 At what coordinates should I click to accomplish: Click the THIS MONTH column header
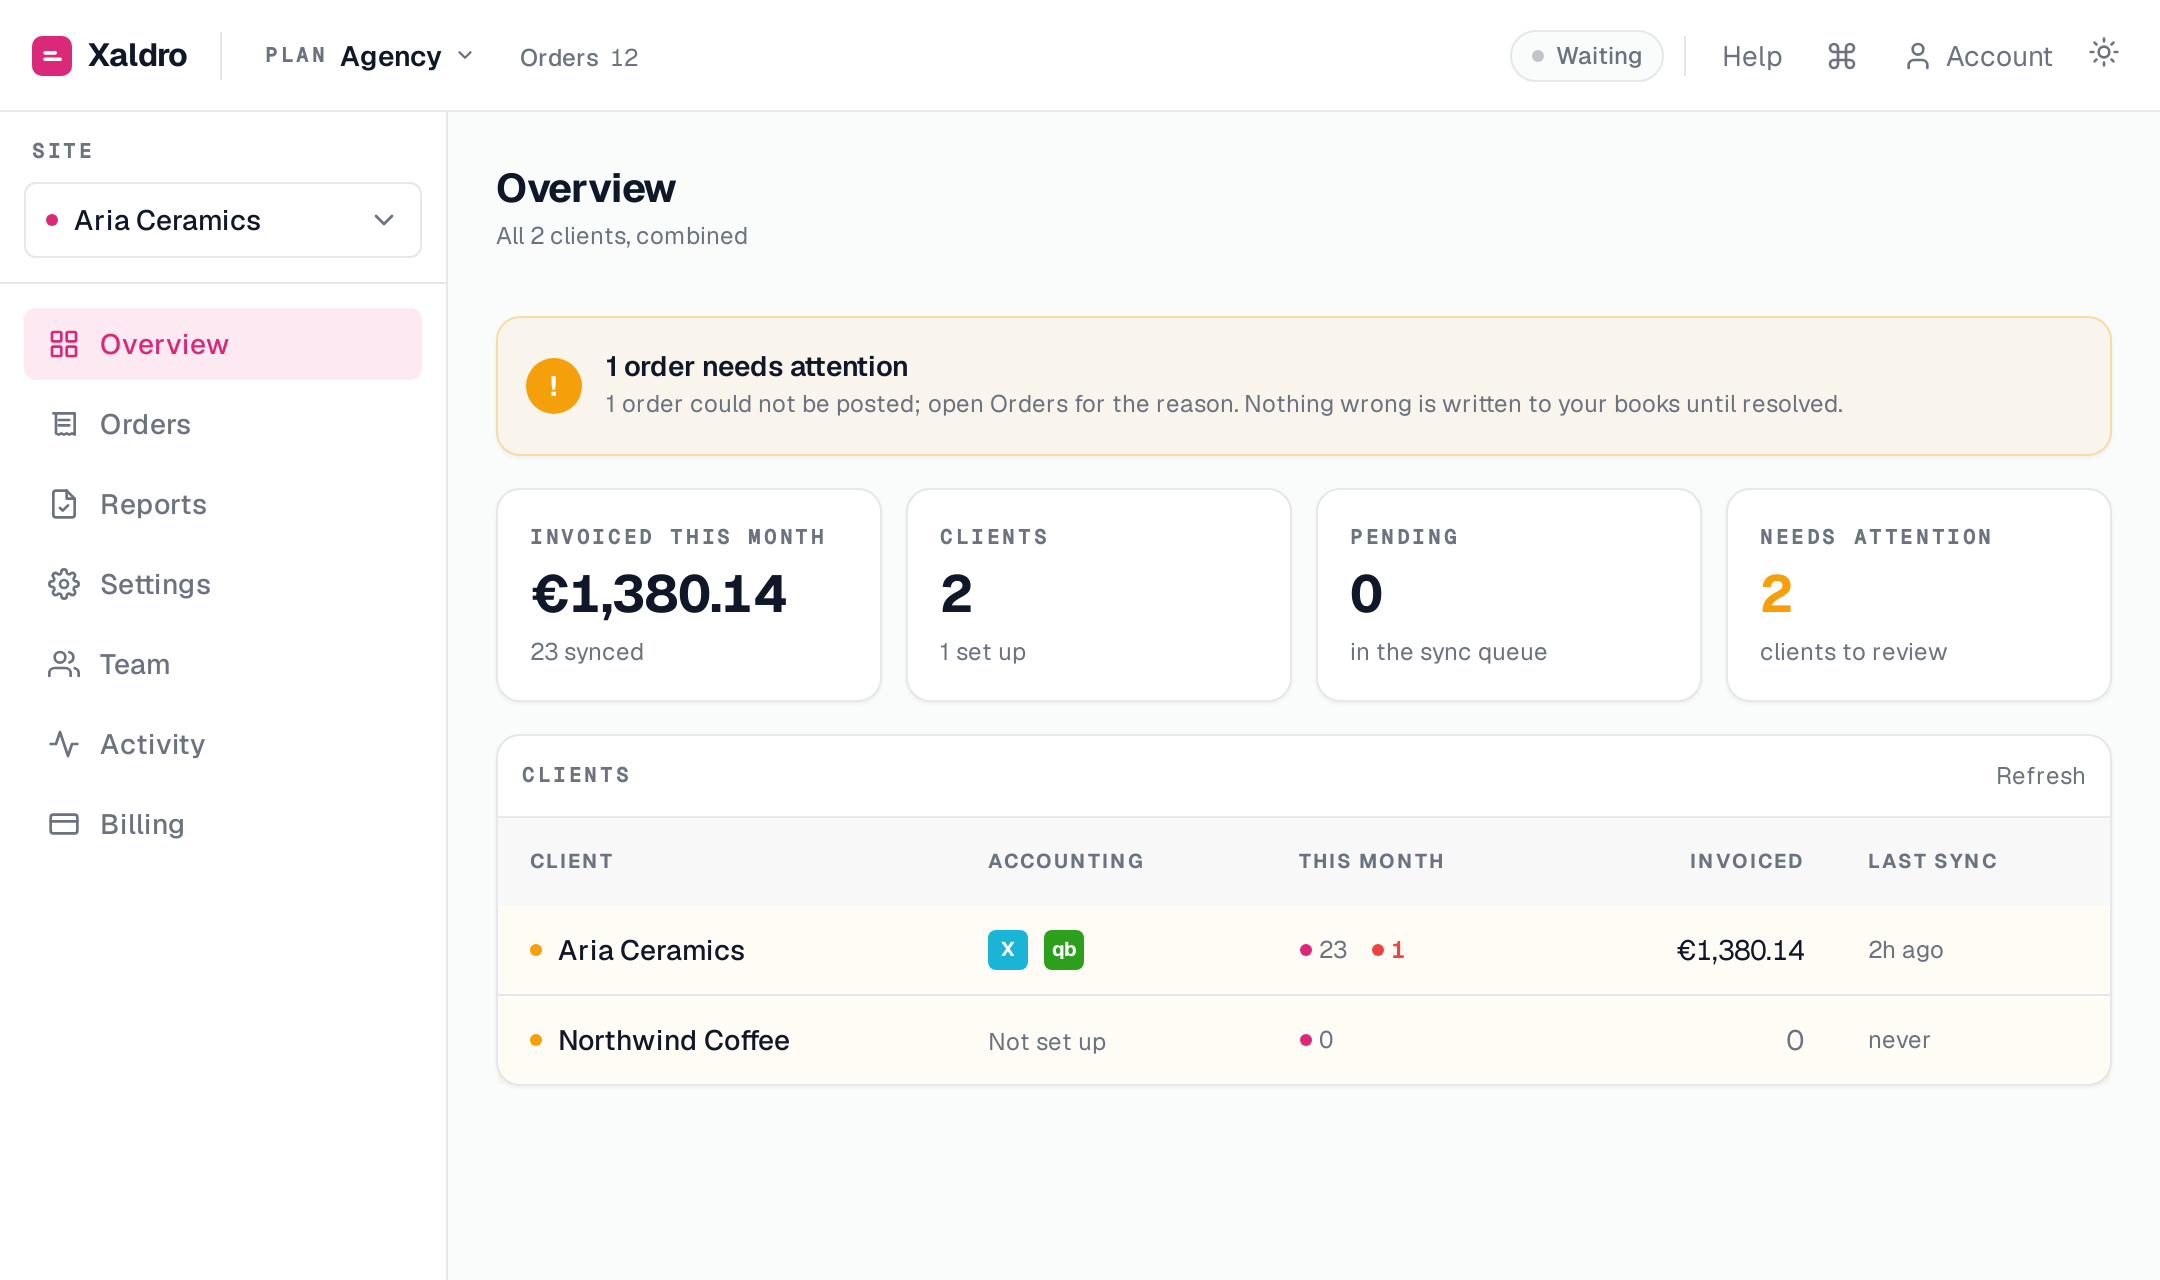tap(1371, 861)
